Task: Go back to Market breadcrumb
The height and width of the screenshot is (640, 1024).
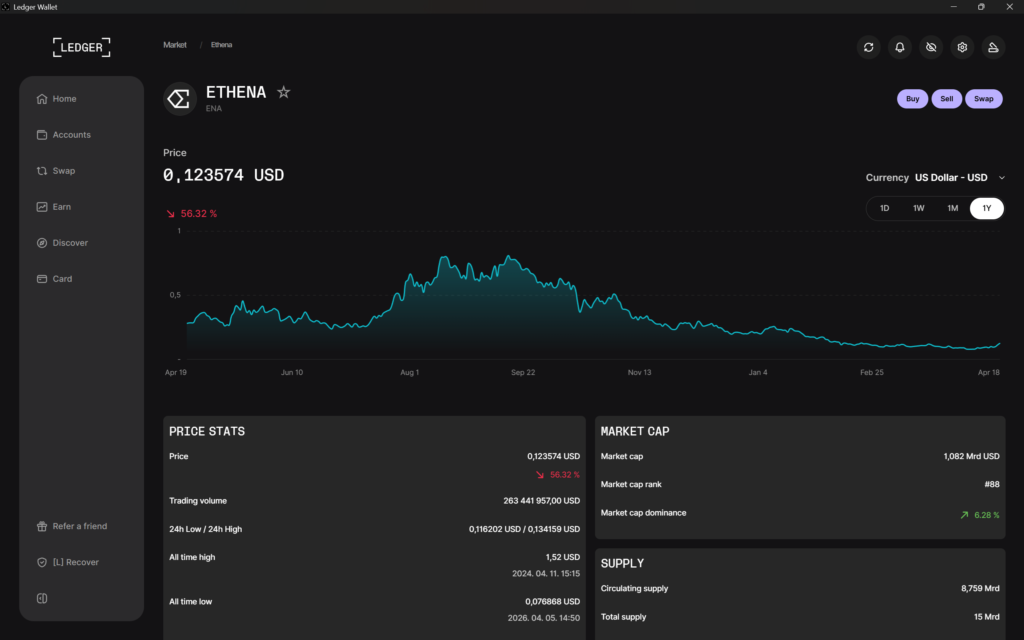Action: click(175, 45)
